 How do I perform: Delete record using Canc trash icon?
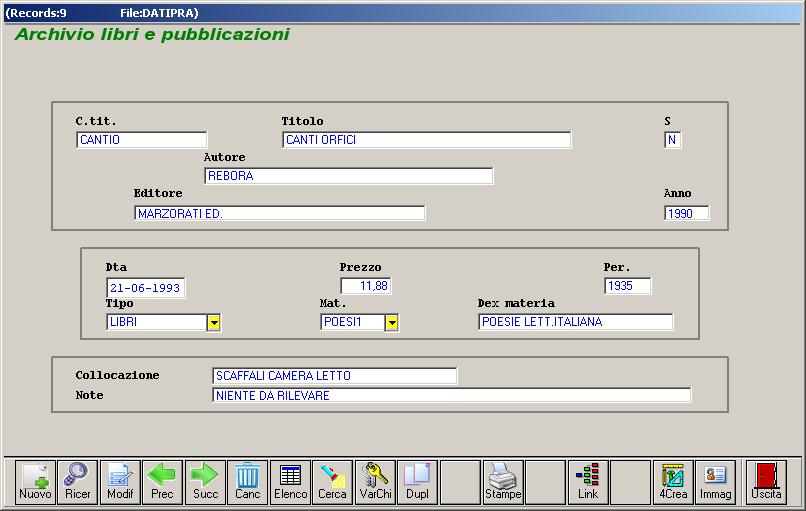pos(247,482)
